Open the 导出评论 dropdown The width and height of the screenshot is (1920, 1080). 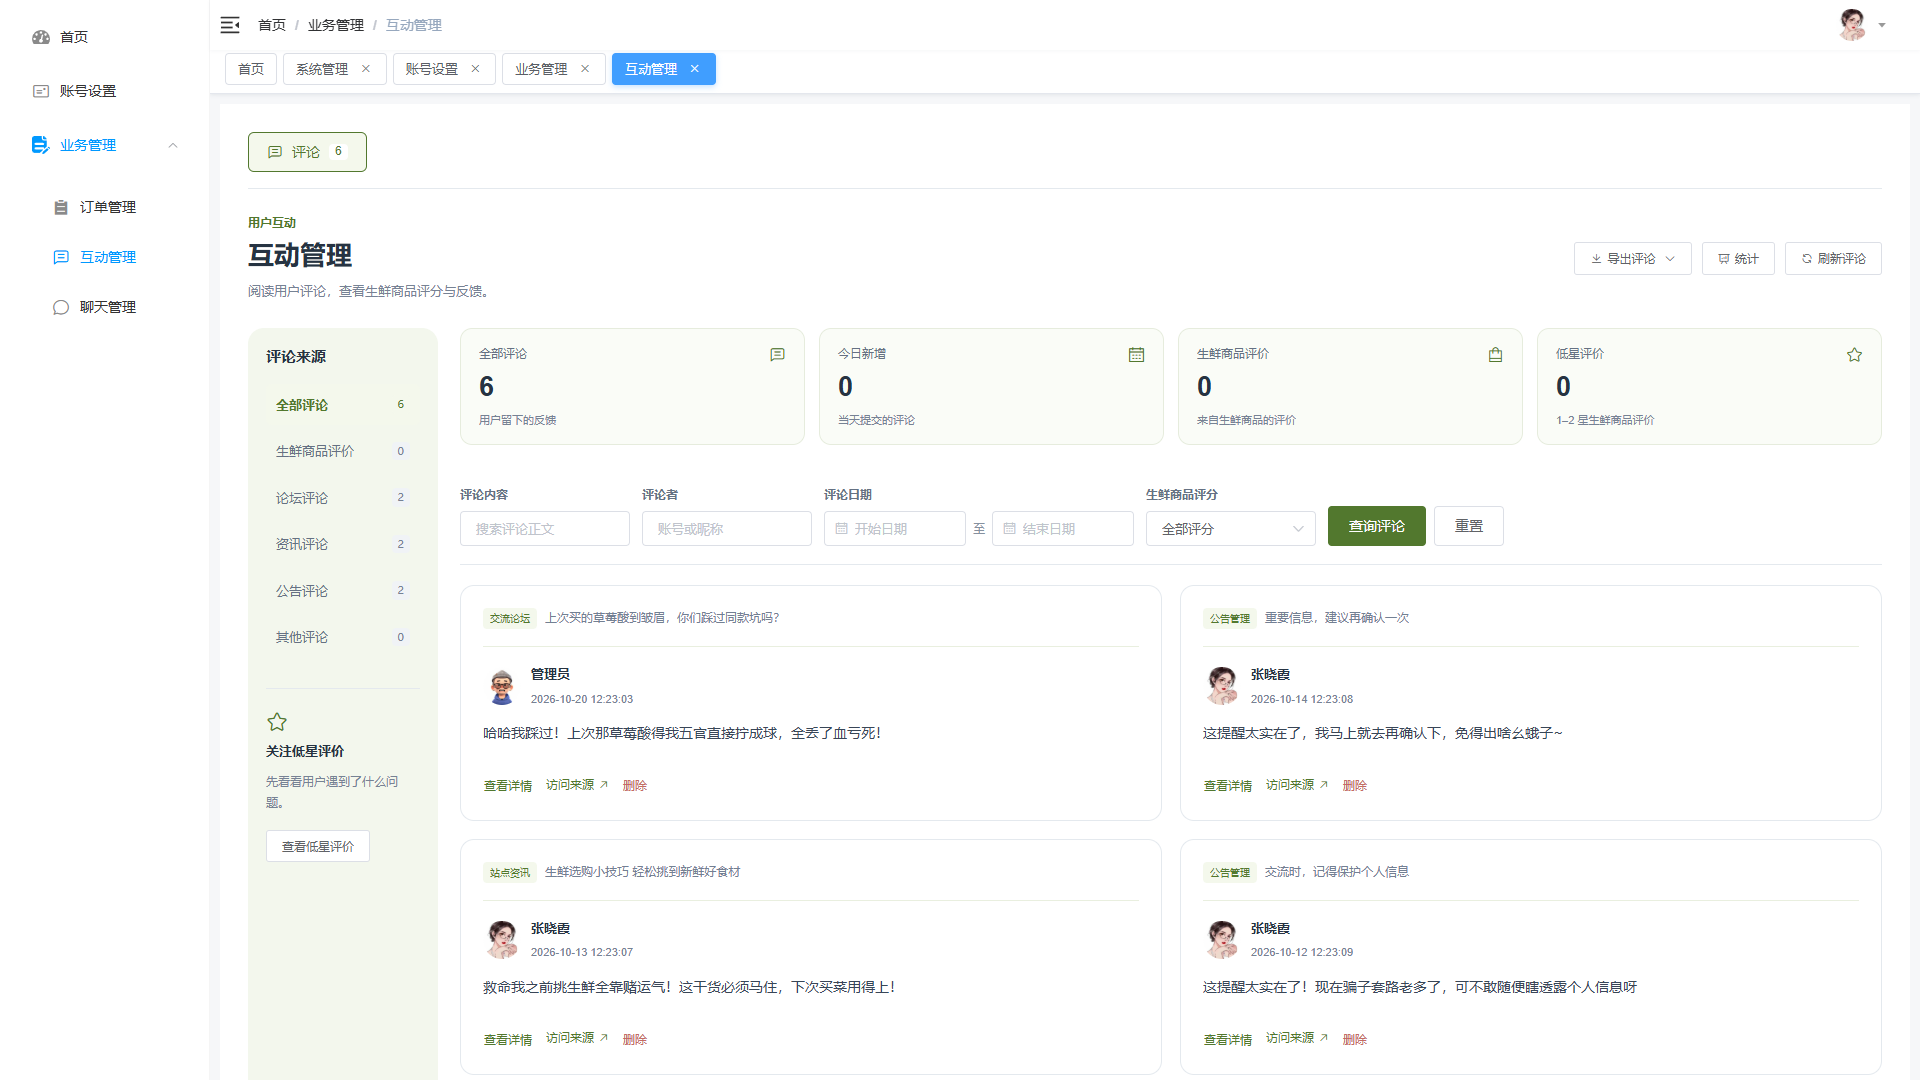coord(1632,258)
